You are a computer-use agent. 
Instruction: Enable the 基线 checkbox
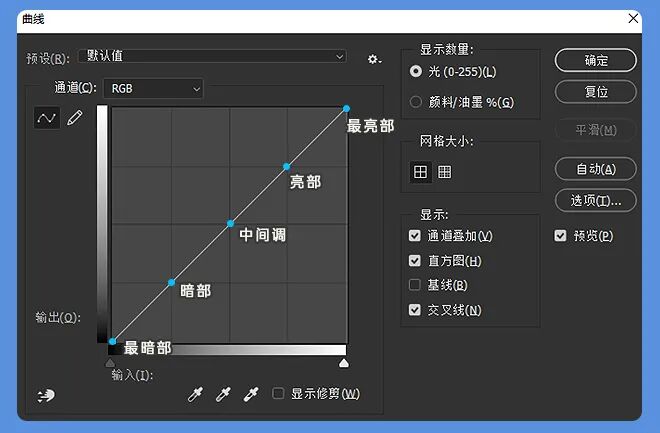click(415, 285)
